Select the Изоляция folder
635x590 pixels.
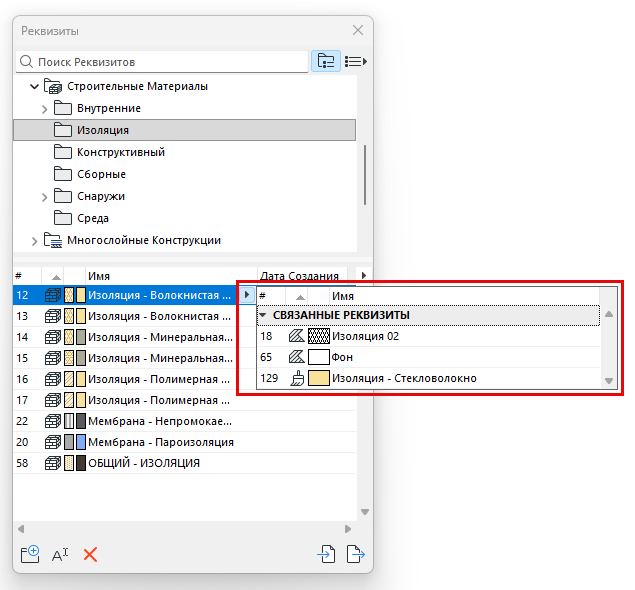coord(184,130)
